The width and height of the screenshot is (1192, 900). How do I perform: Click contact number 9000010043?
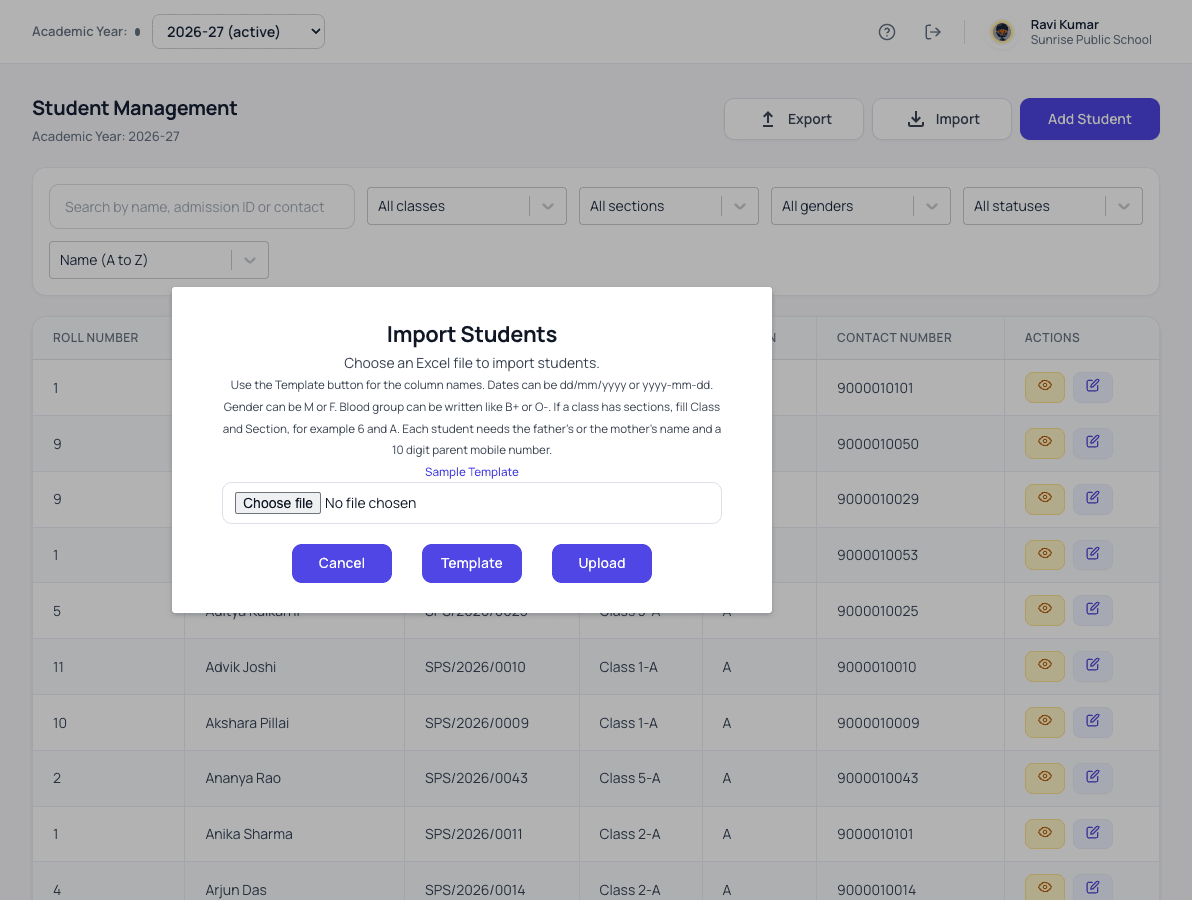[x=877, y=778]
